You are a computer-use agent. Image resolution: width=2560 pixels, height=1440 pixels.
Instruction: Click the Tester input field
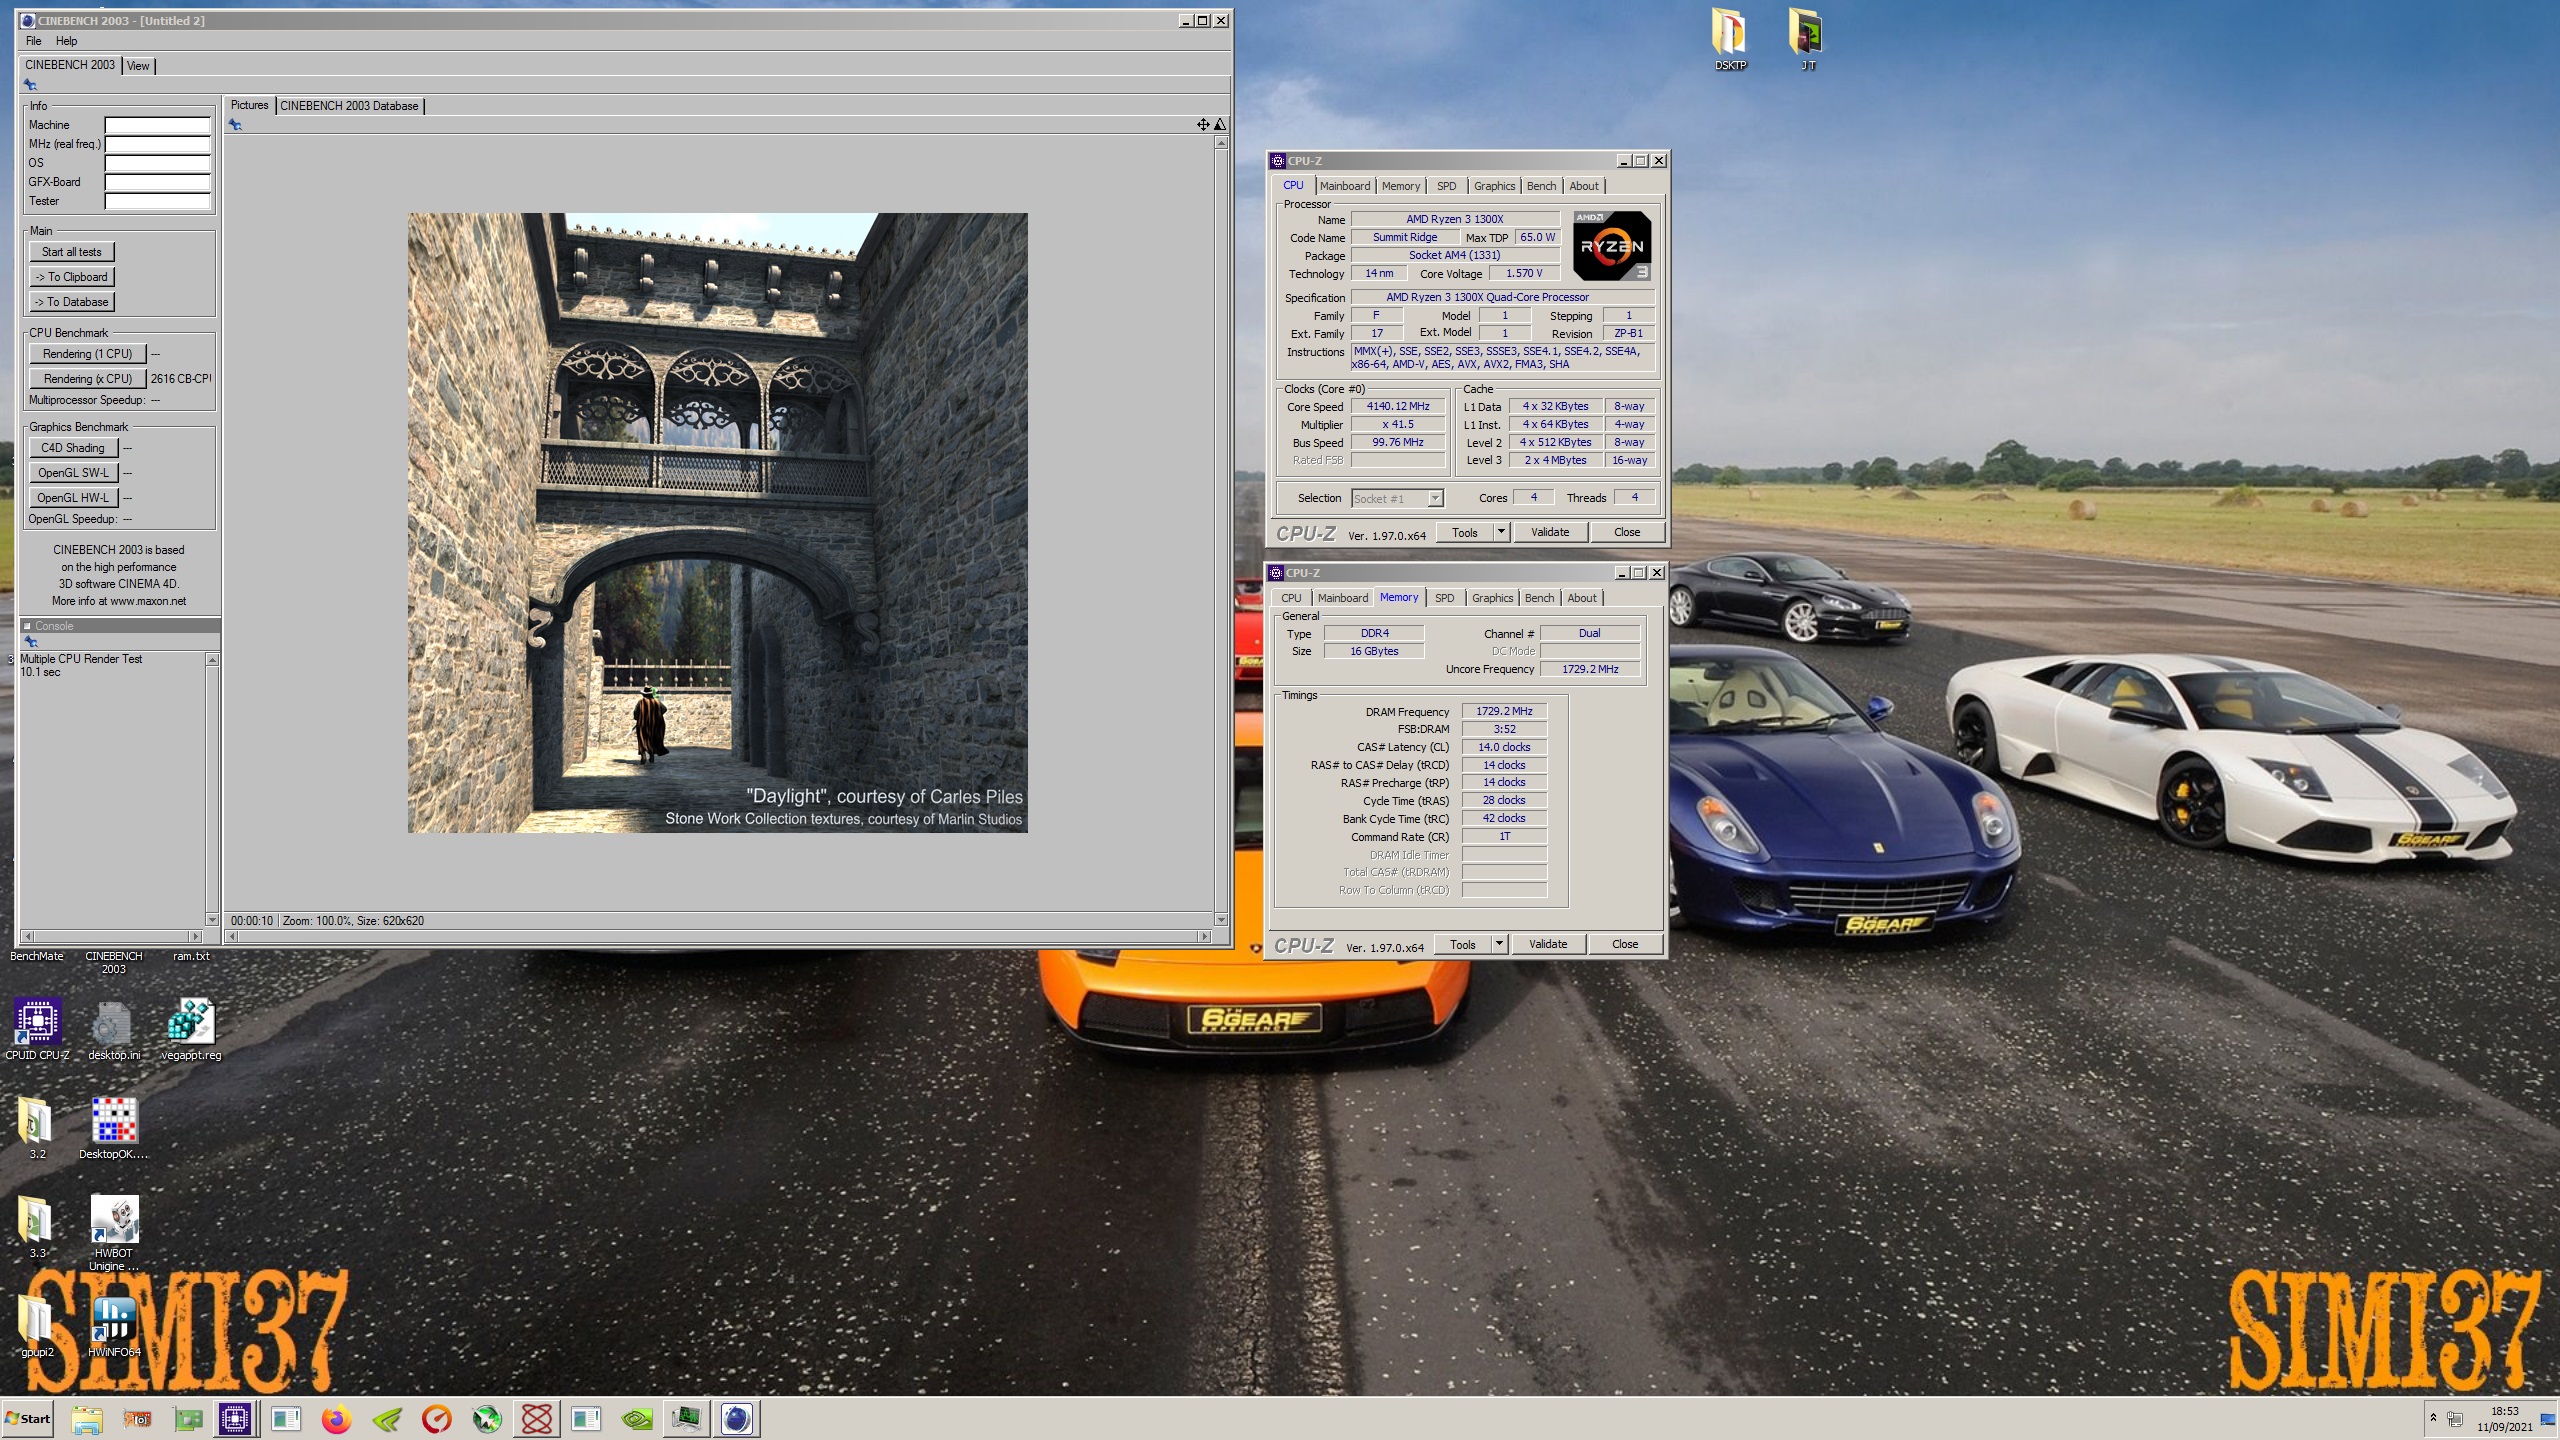tap(158, 201)
